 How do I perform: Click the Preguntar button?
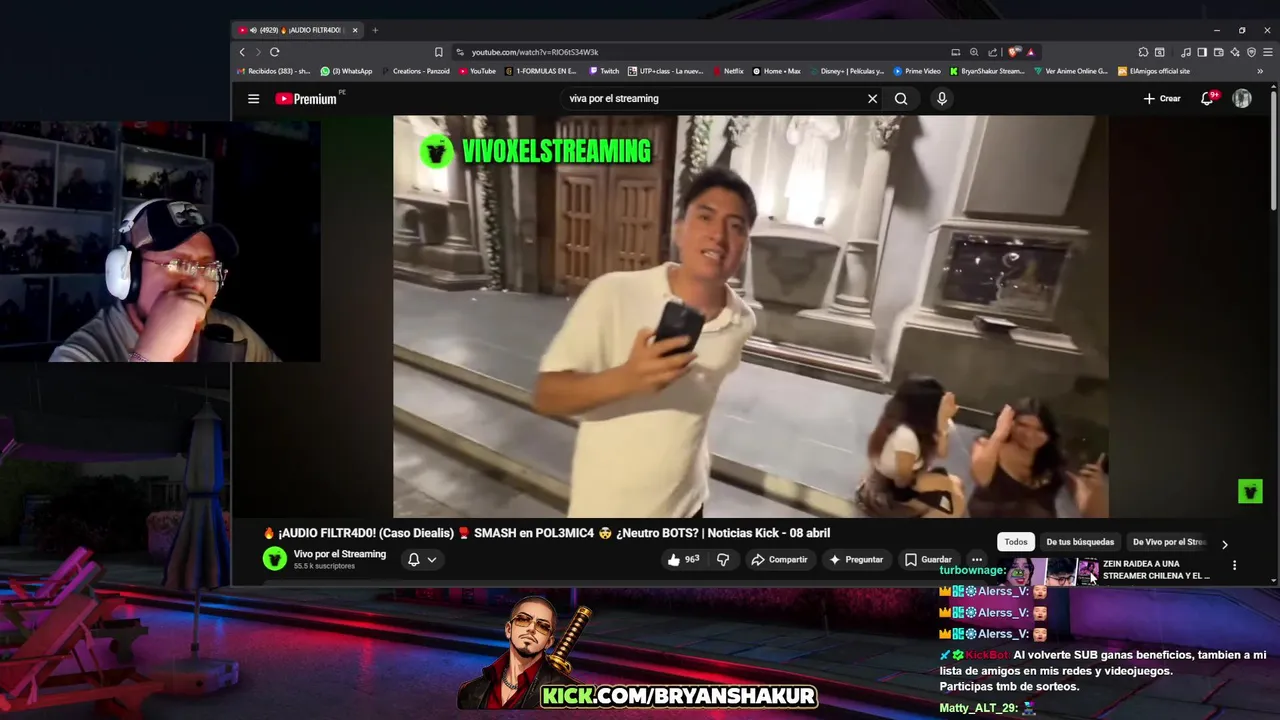(856, 560)
